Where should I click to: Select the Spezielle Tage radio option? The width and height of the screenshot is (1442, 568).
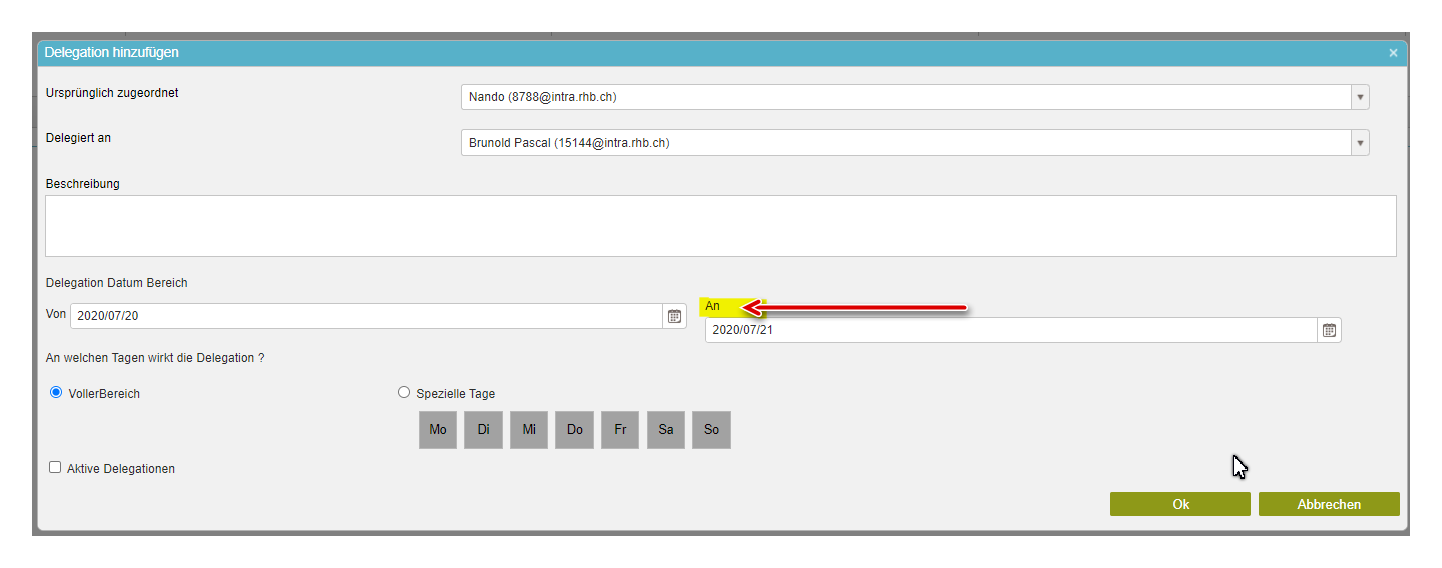[404, 393]
